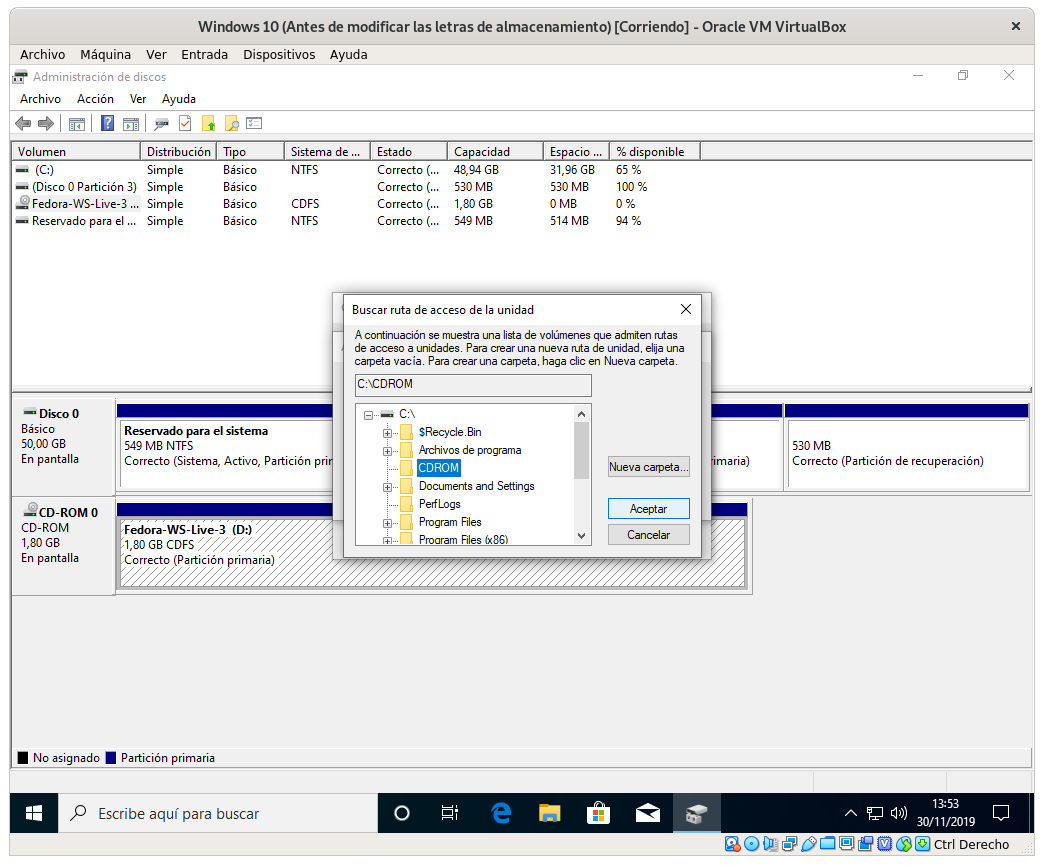Open Microsoft Edge from the taskbar

[x=501, y=813]
